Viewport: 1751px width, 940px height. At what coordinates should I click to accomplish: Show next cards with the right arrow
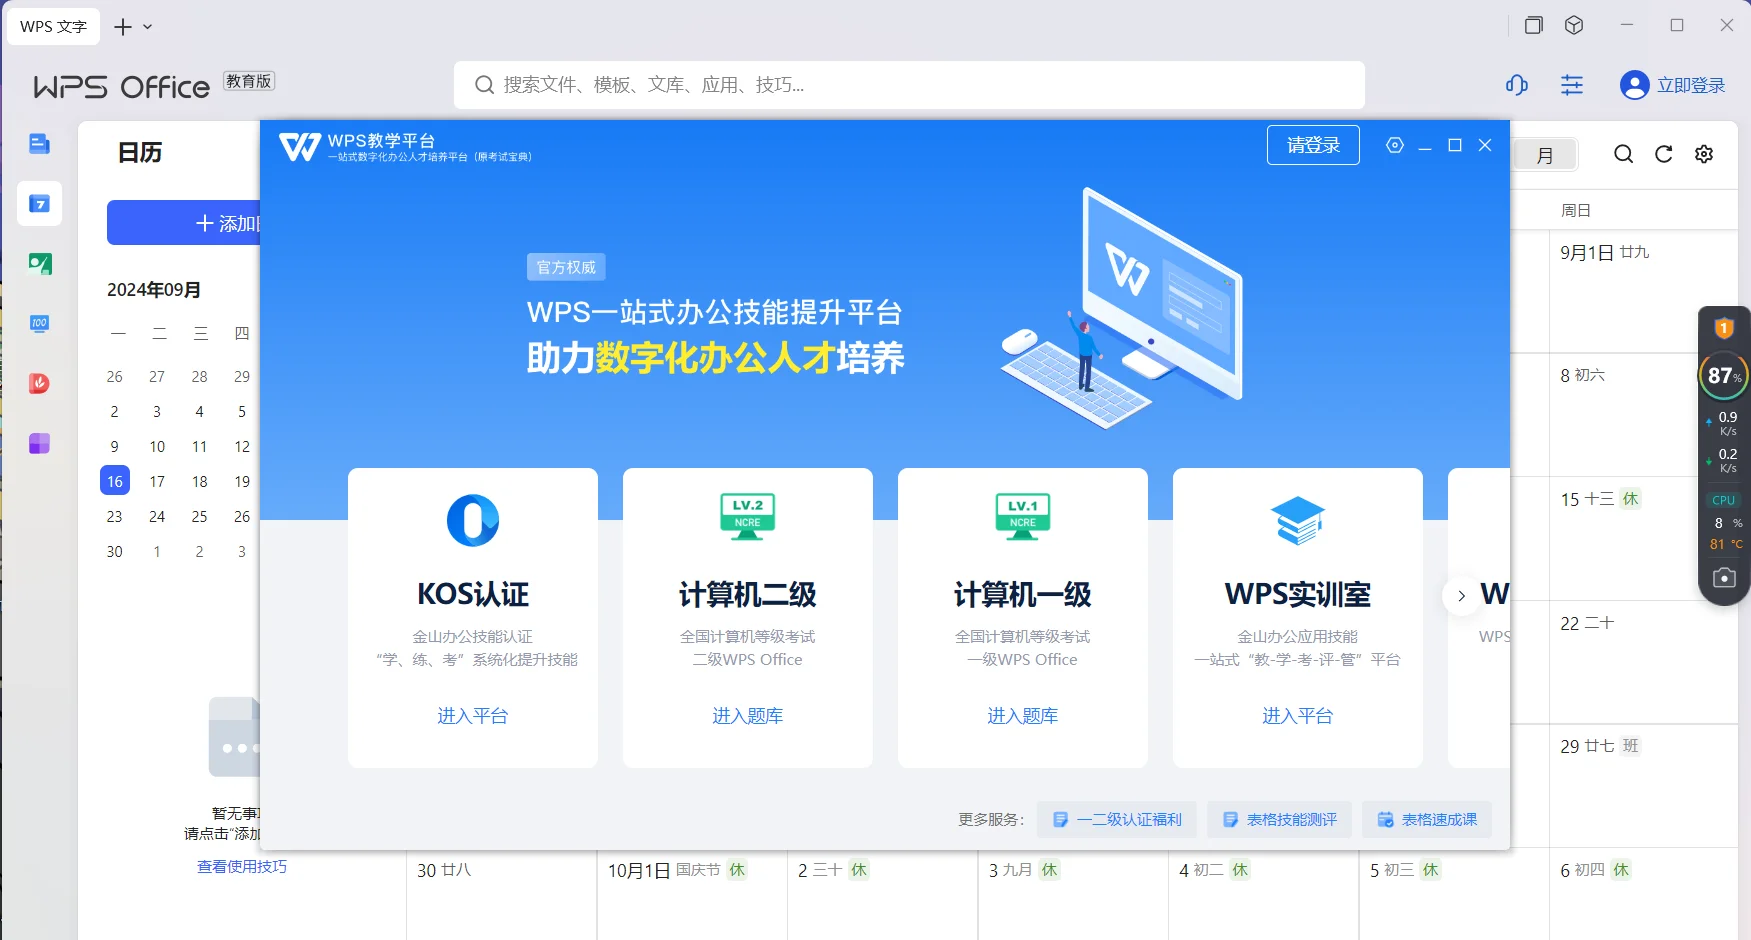tap(1461, 596)
